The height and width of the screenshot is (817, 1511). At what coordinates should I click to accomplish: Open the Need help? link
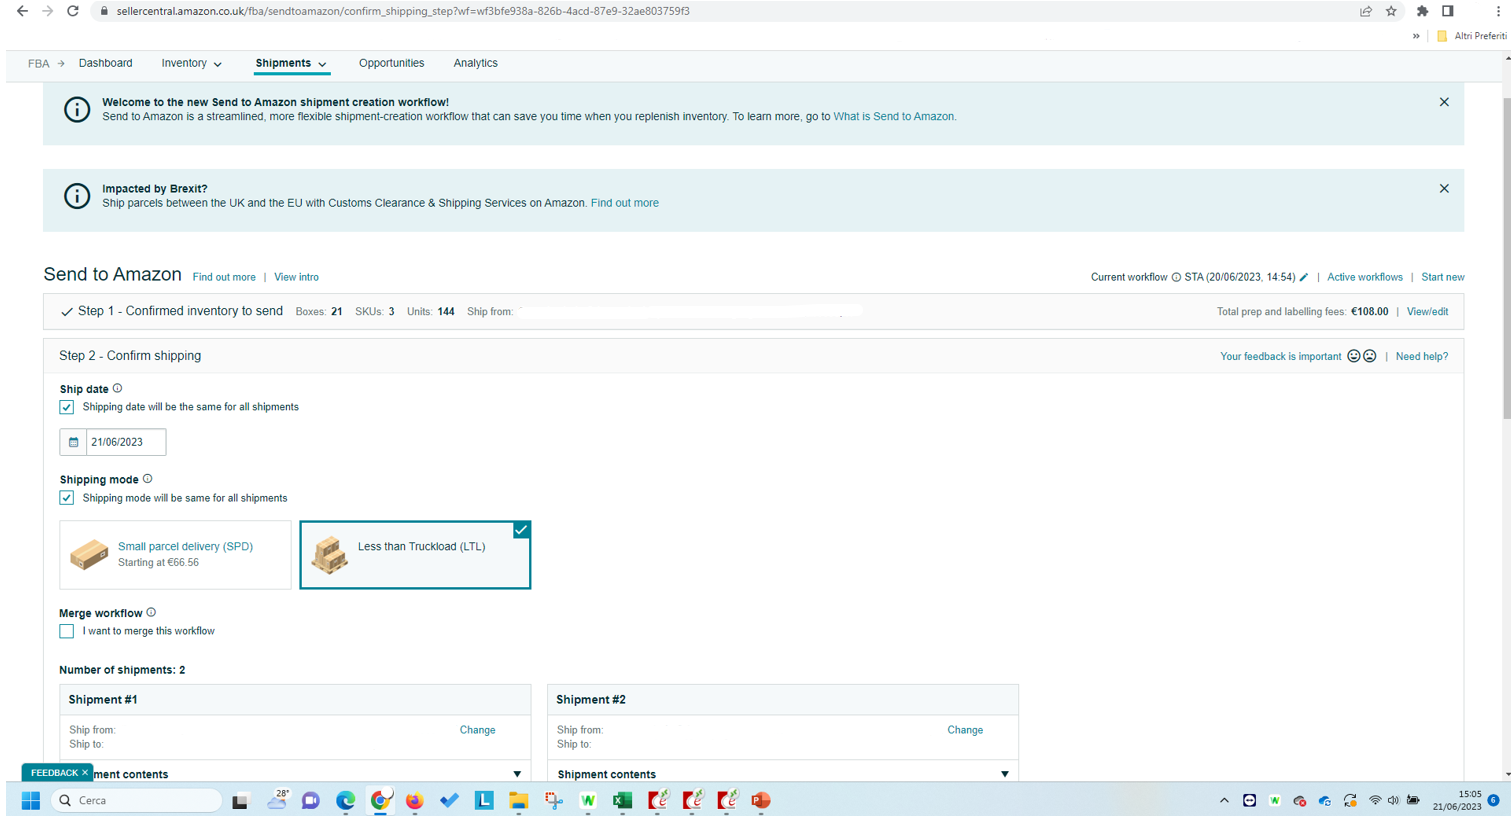click(1422, 356)
